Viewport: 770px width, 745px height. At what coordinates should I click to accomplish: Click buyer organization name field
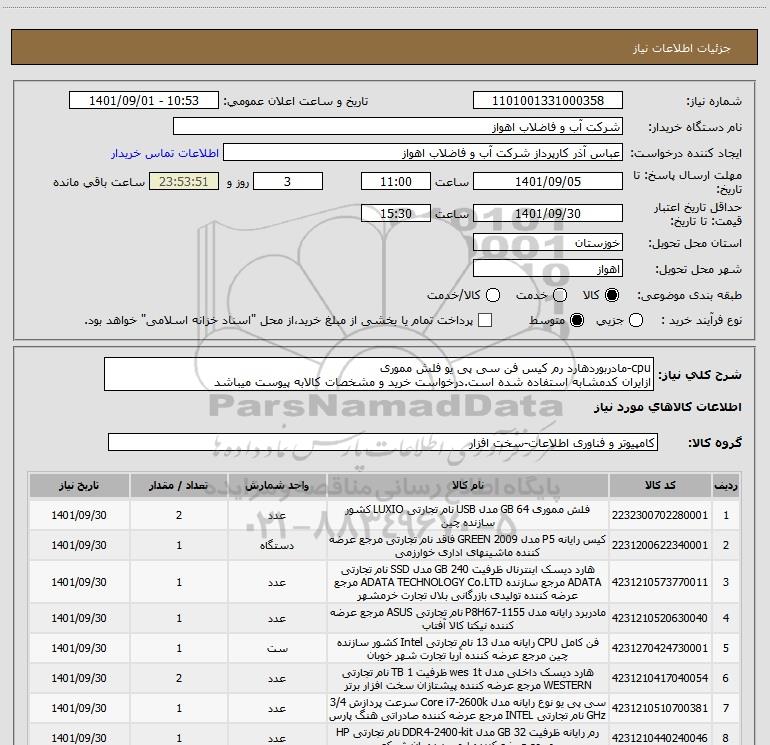(x=398, y=126)
